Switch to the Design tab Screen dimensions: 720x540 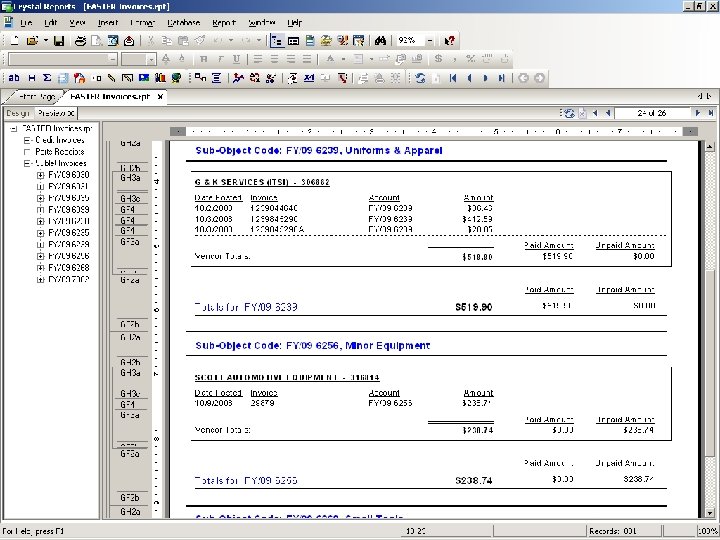(18, 113)
